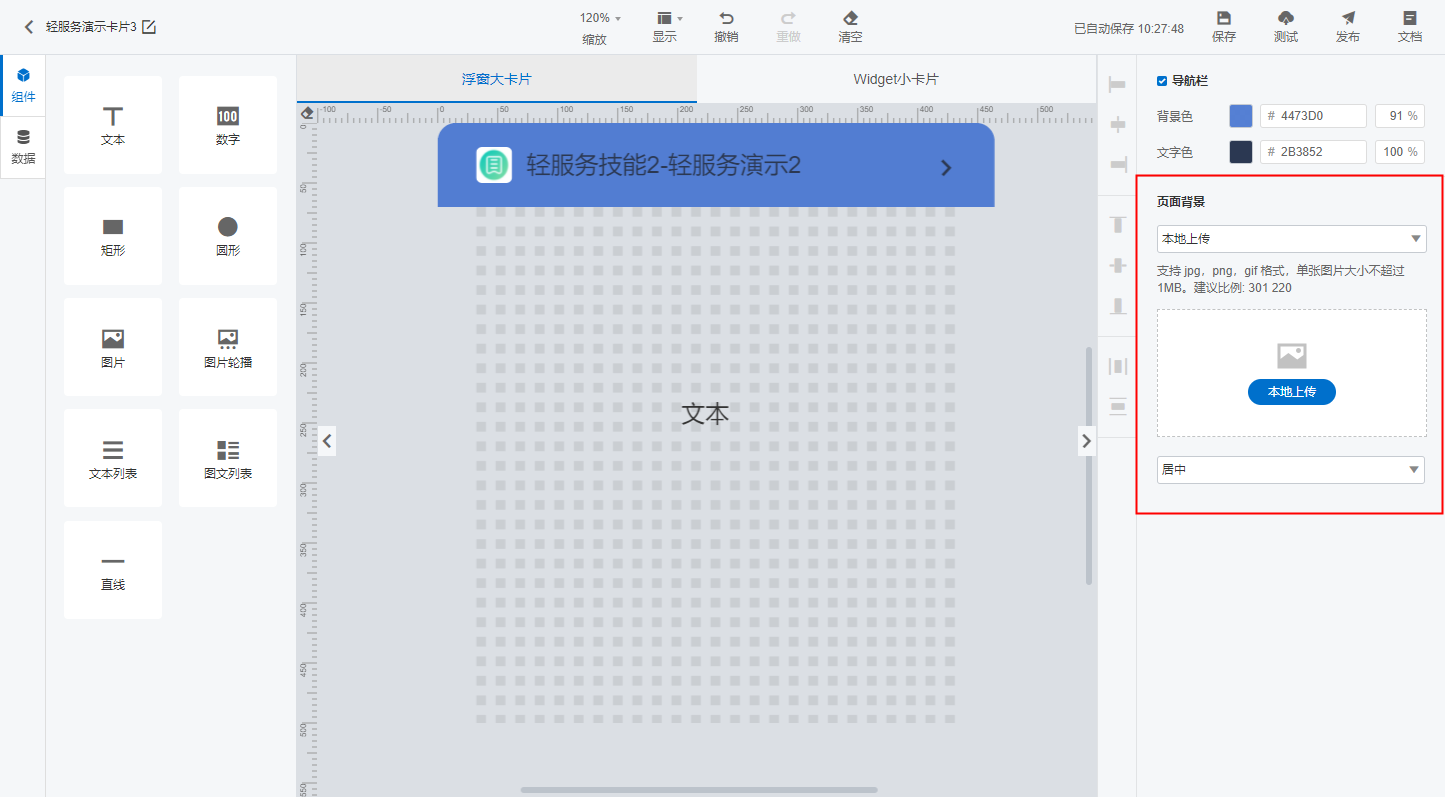Go back using the top-left arrow
The image size is (1445, 797).
29,27
